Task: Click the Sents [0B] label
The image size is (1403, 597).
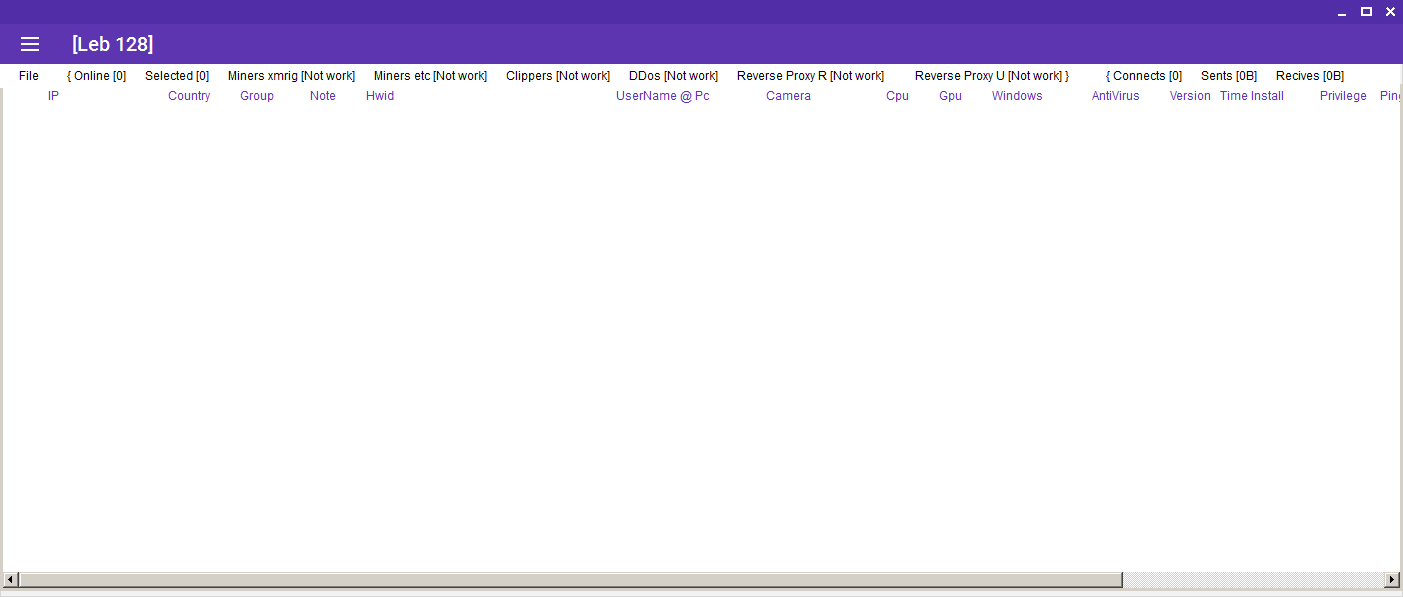Action: [x=1229, y=76]
